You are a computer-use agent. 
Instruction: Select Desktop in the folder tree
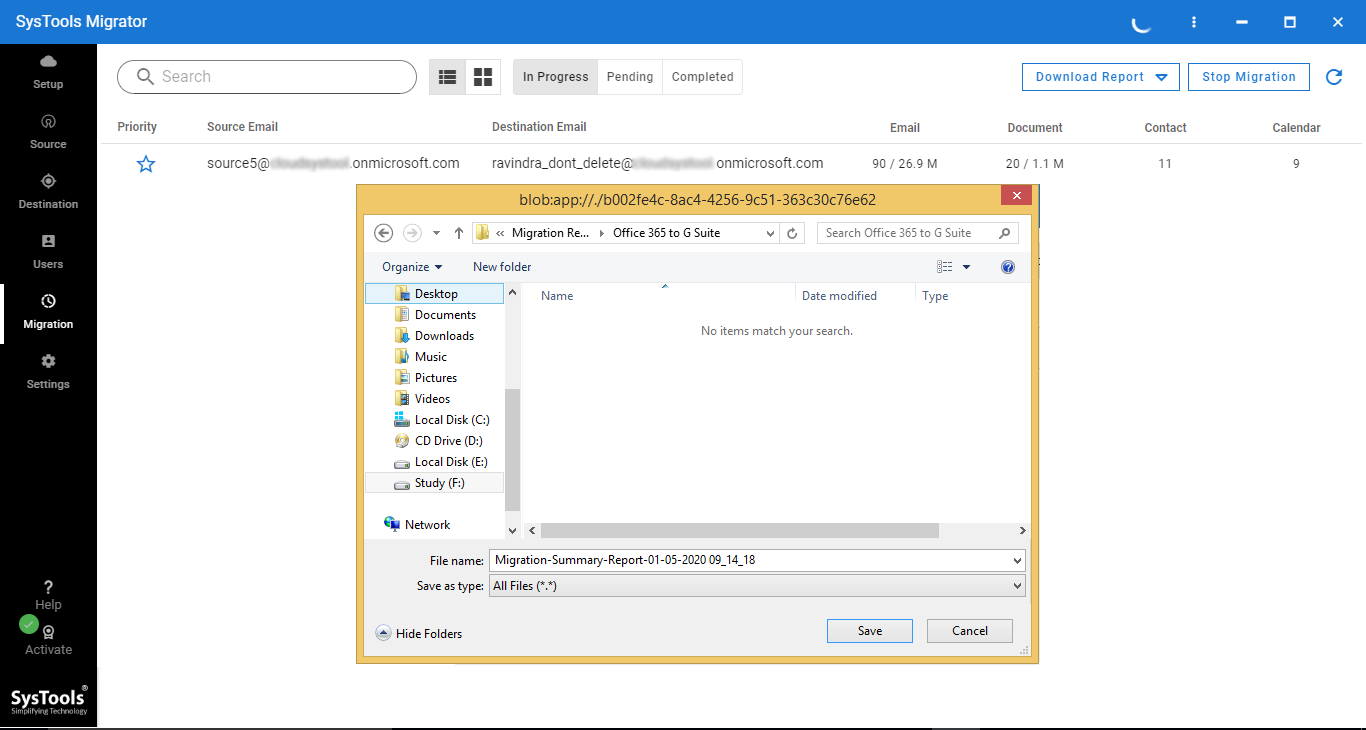pyautogui.click(x=435, y=294)
